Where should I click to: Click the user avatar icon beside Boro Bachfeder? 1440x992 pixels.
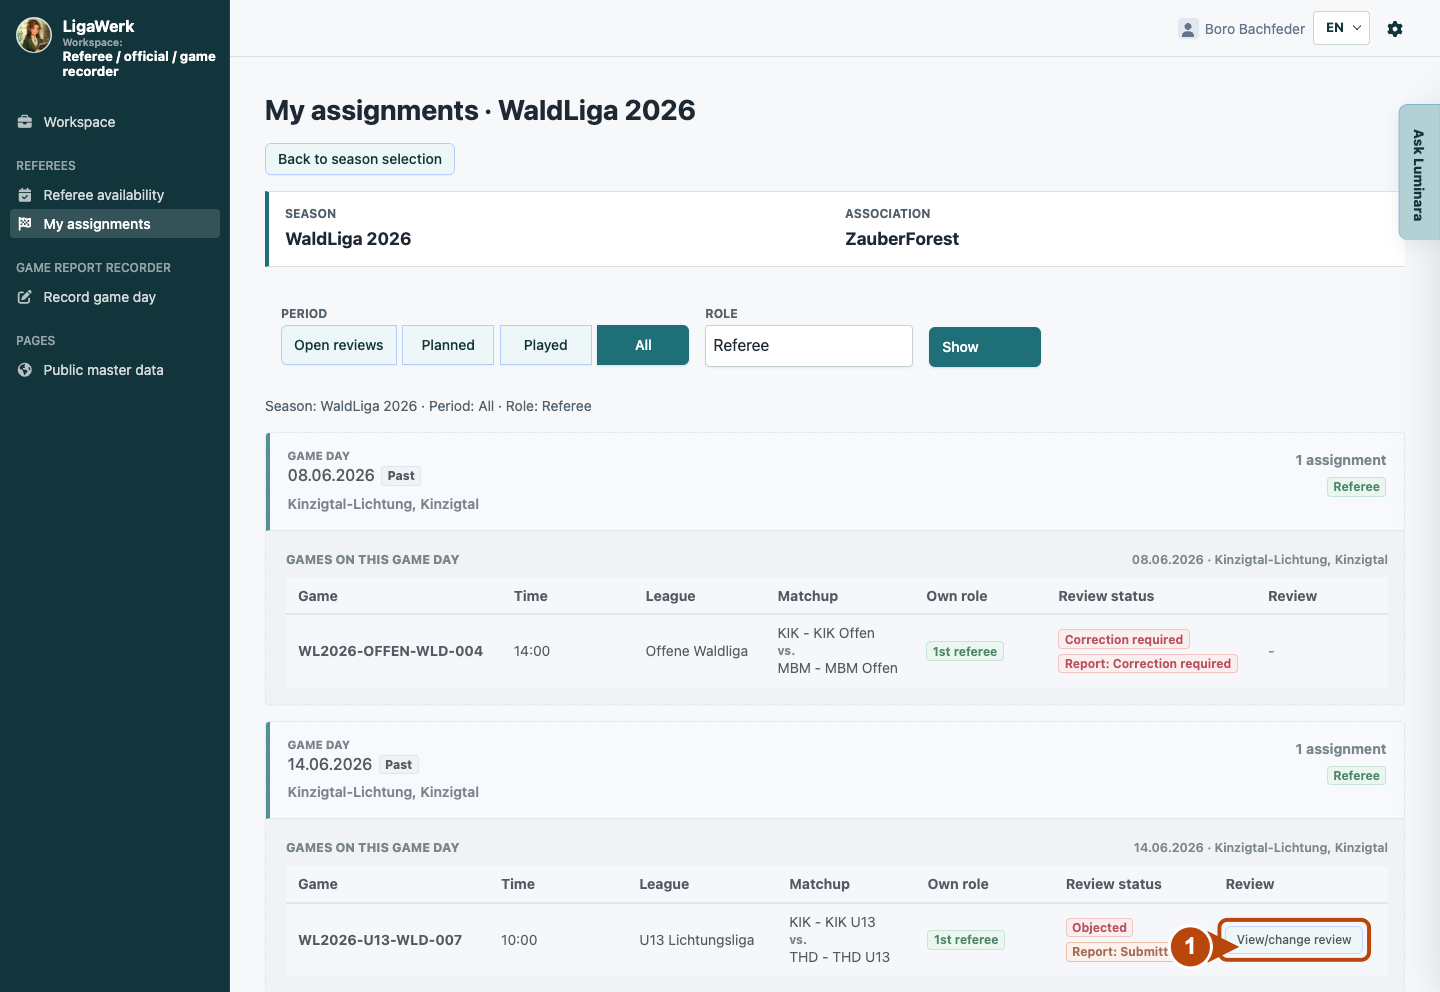(1188, 29)
